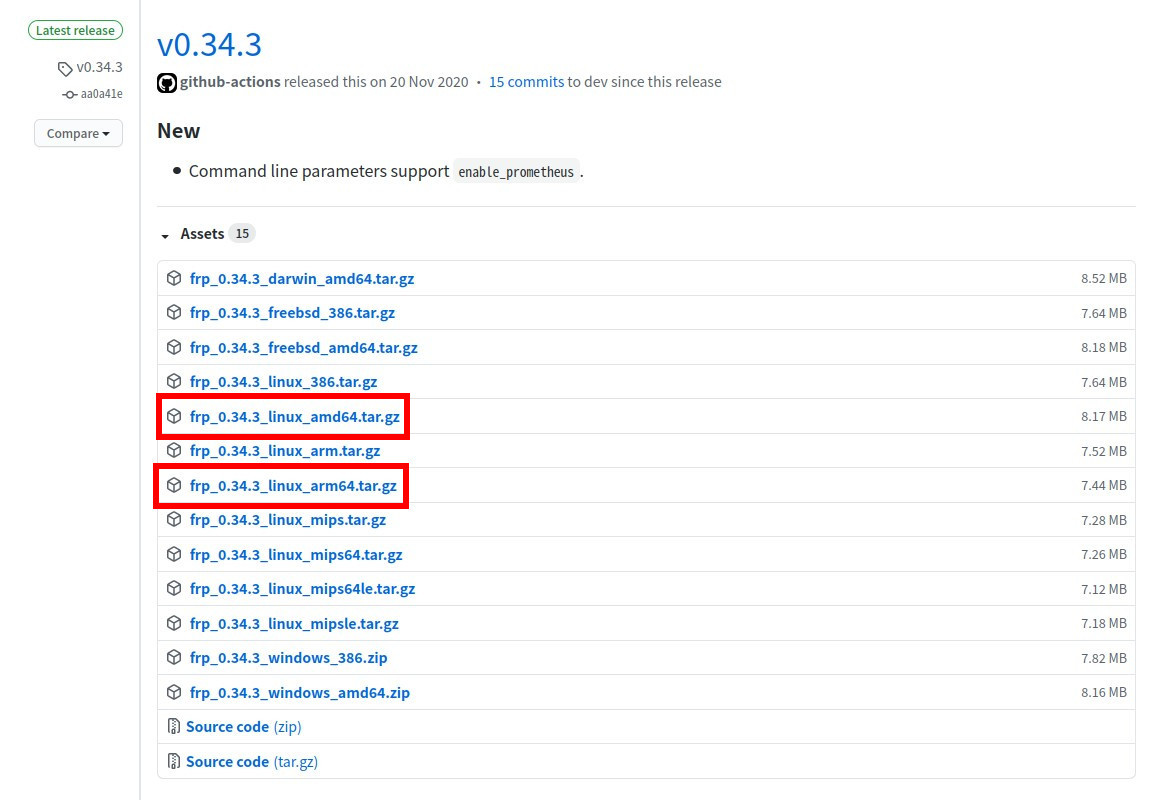Click the zip file icon beside Source code (zip)
Screen dimensions: 1169x800
pyautogui.click(x=174, y=726)
